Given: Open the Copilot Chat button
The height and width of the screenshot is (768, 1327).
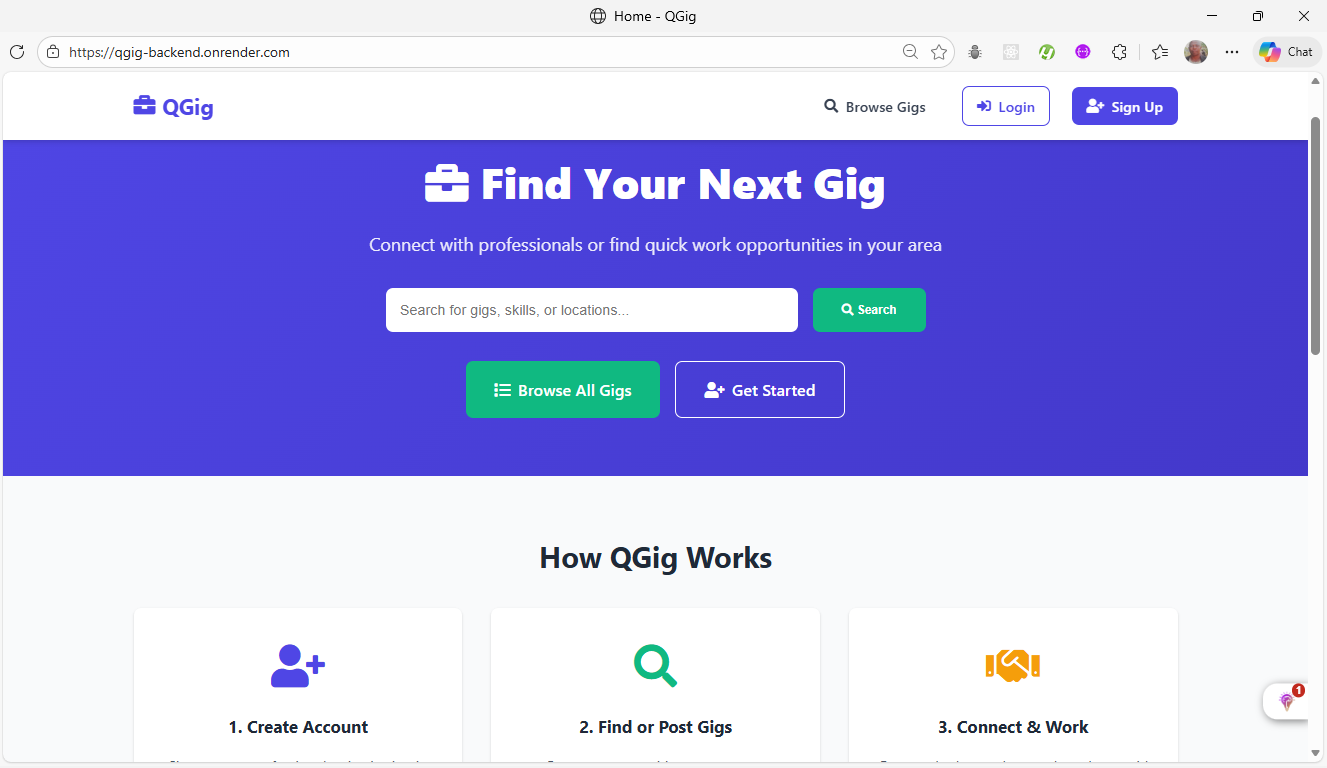Looking at the screenshot, I should click(x=1286, y=52).
